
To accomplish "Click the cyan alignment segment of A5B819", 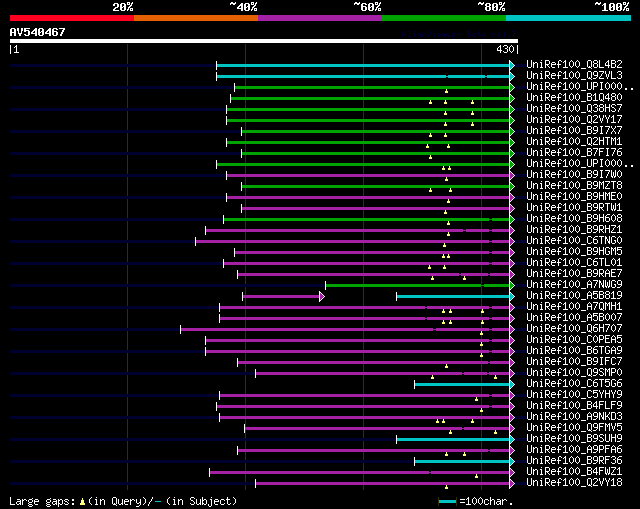I will (x=453, y=296).
